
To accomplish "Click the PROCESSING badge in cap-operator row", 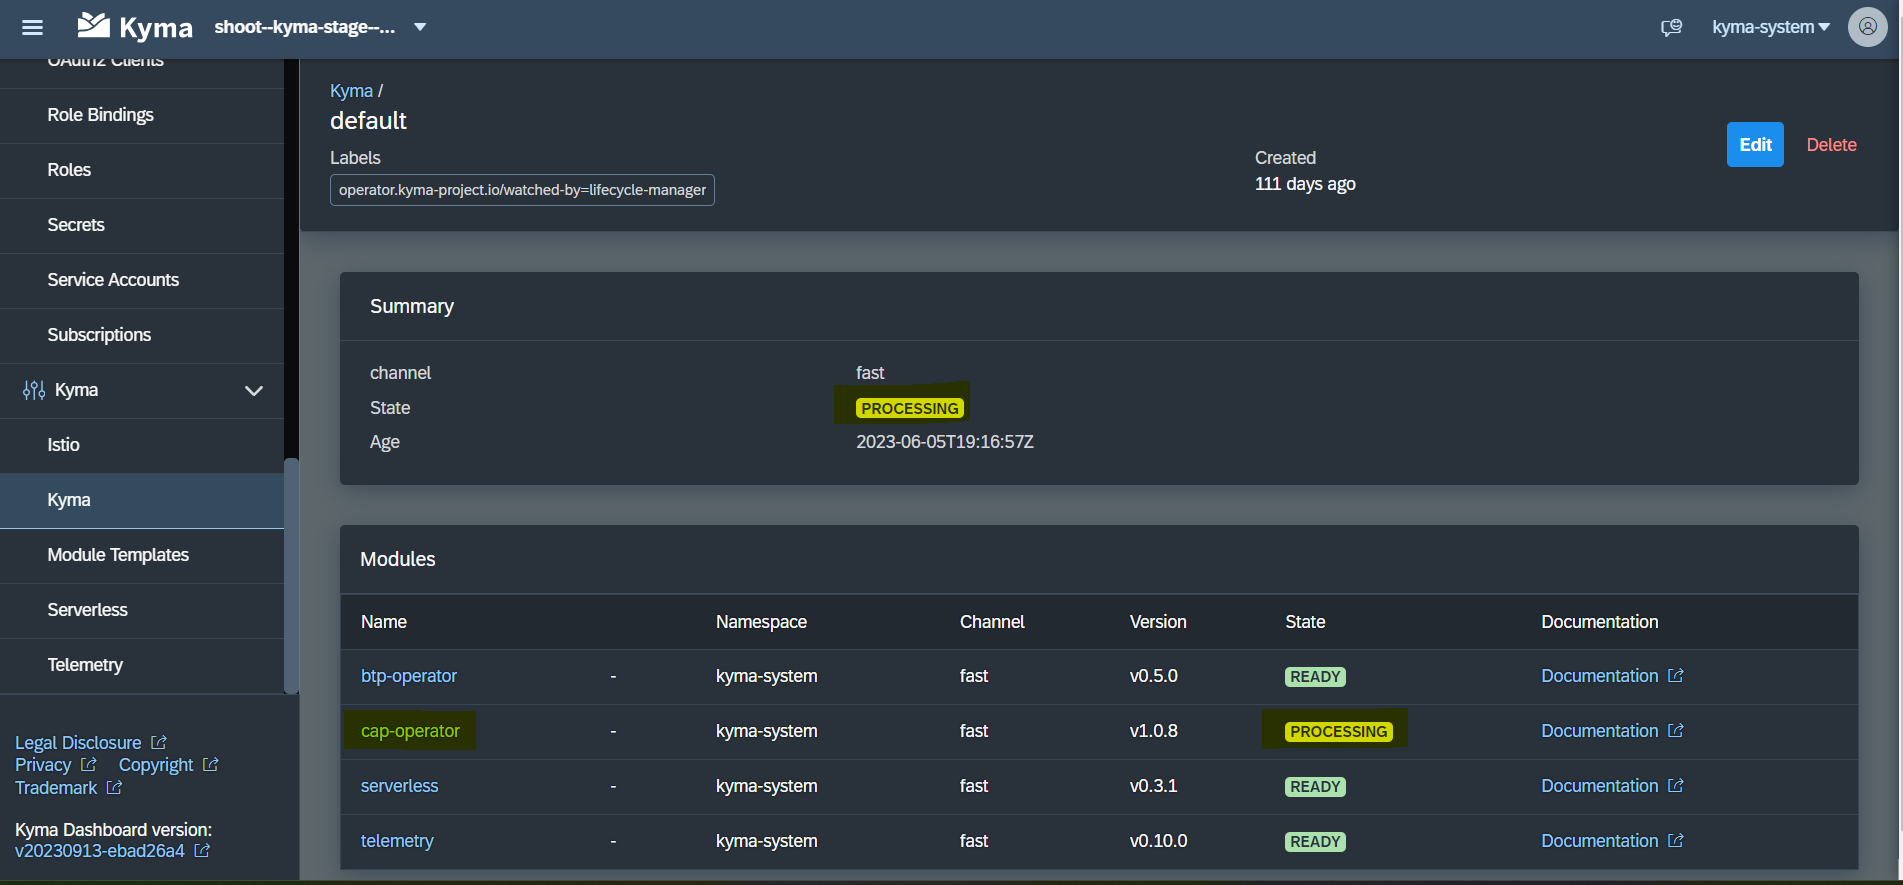I will tap(1339, 731).
